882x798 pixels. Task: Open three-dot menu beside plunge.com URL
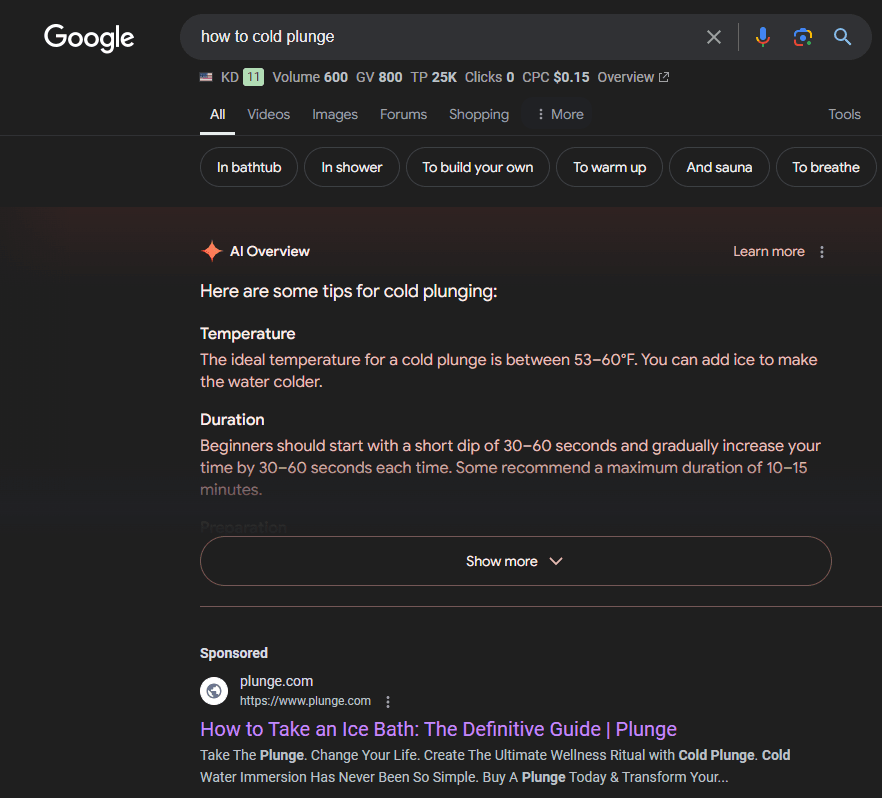pos(389,702)
